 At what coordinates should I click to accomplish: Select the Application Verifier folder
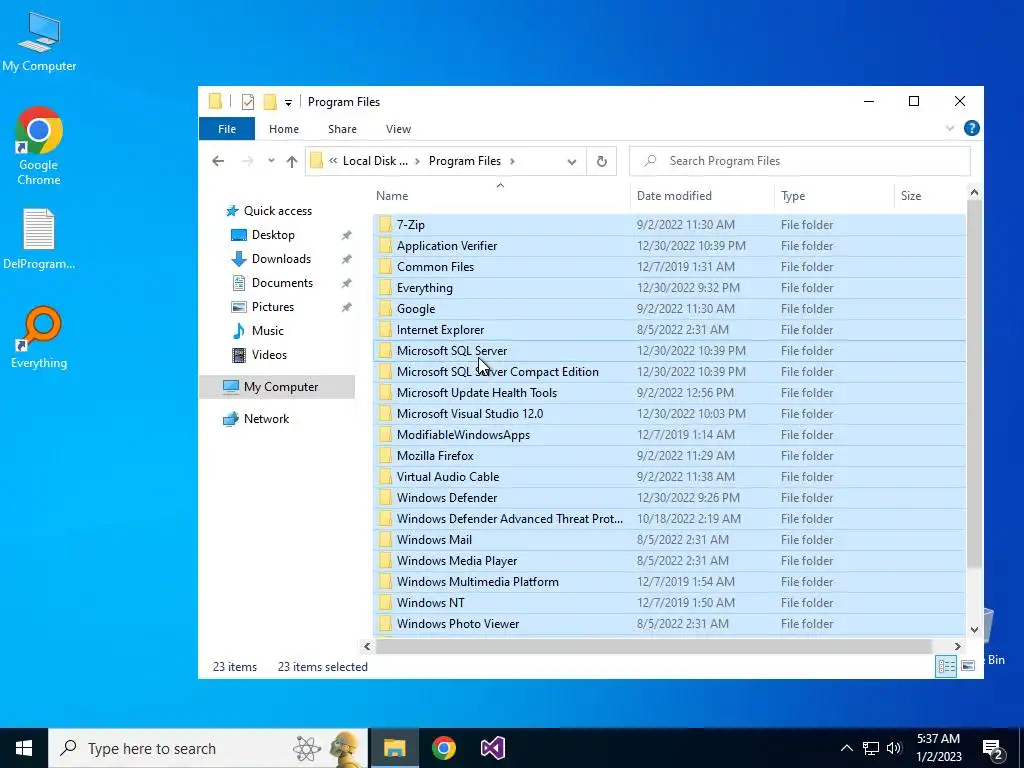point(669,246)
